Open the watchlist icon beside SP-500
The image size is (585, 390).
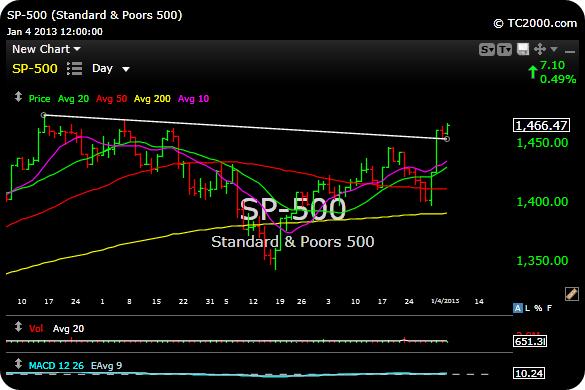click(x=75, y=69)
